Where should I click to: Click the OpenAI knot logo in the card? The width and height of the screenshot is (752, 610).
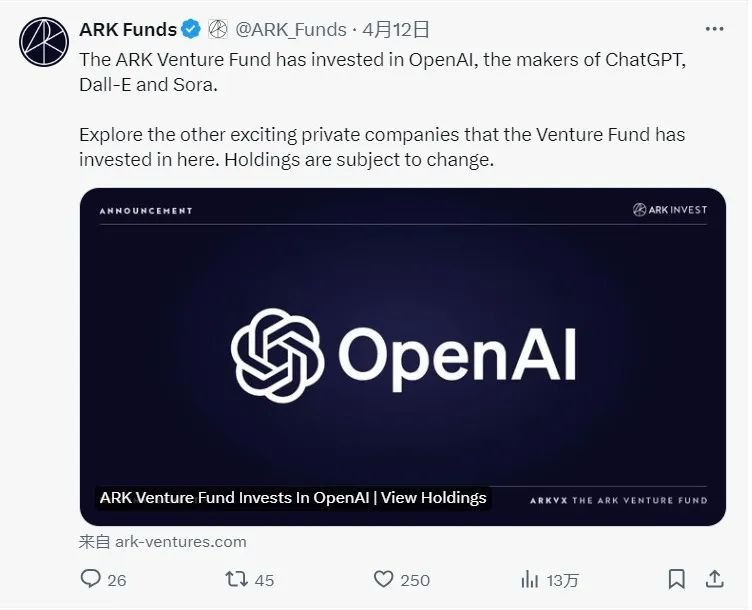277,354
